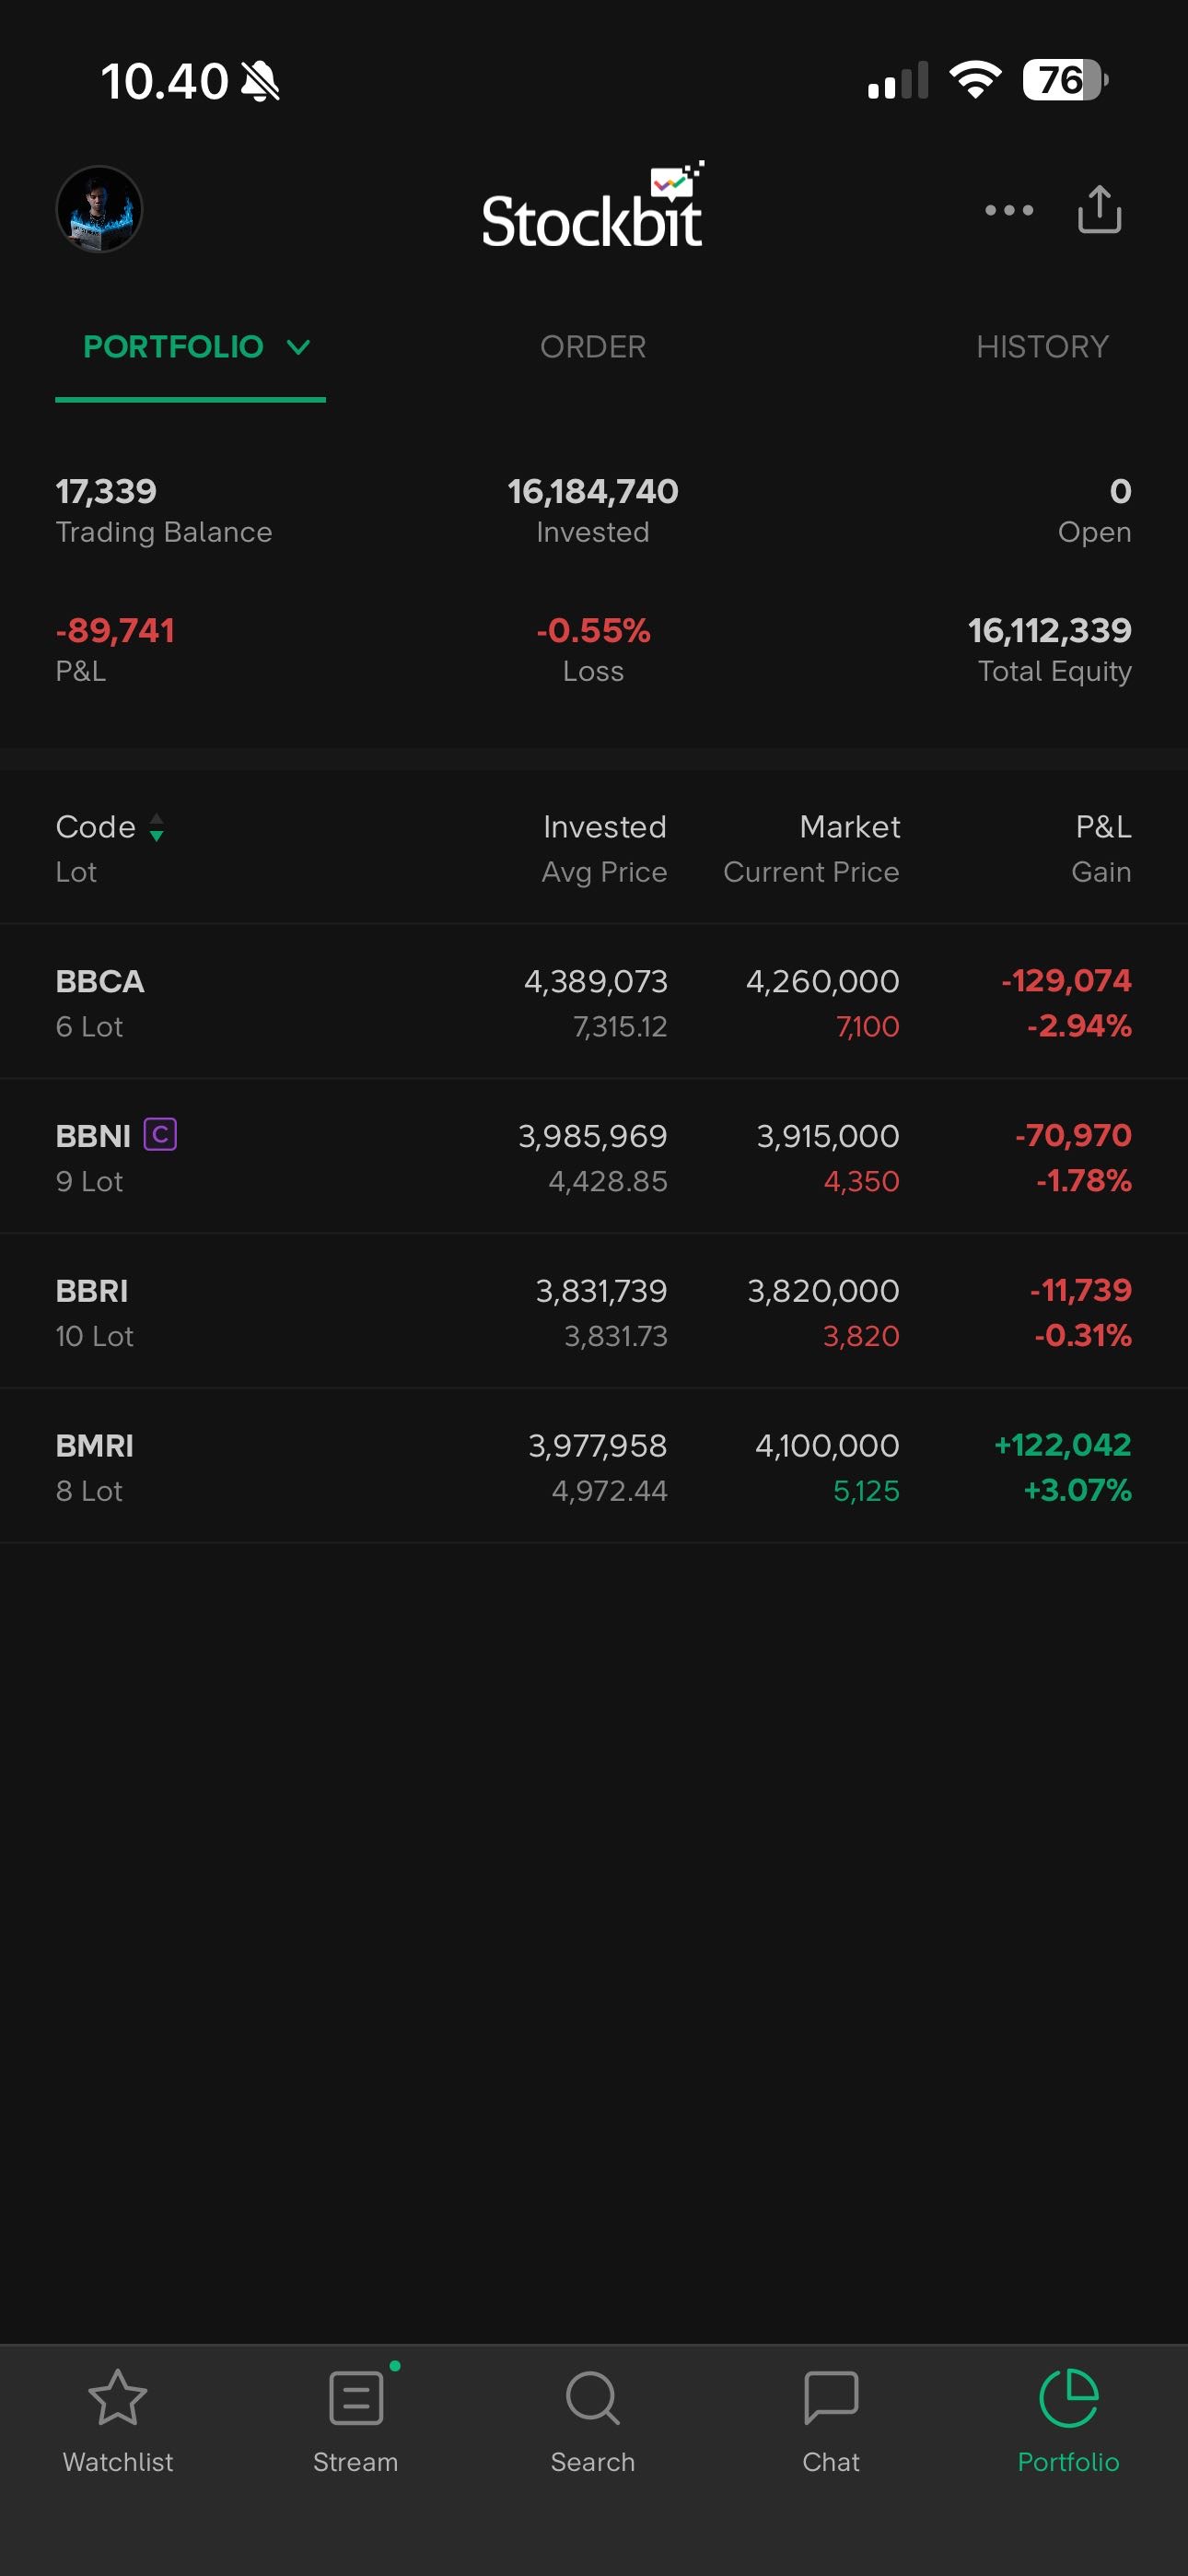Image resolution: width=1188 pixels, height=2576 pixels.
Task: Tap the Invested Avg Price column header
Action: point(604,848)
